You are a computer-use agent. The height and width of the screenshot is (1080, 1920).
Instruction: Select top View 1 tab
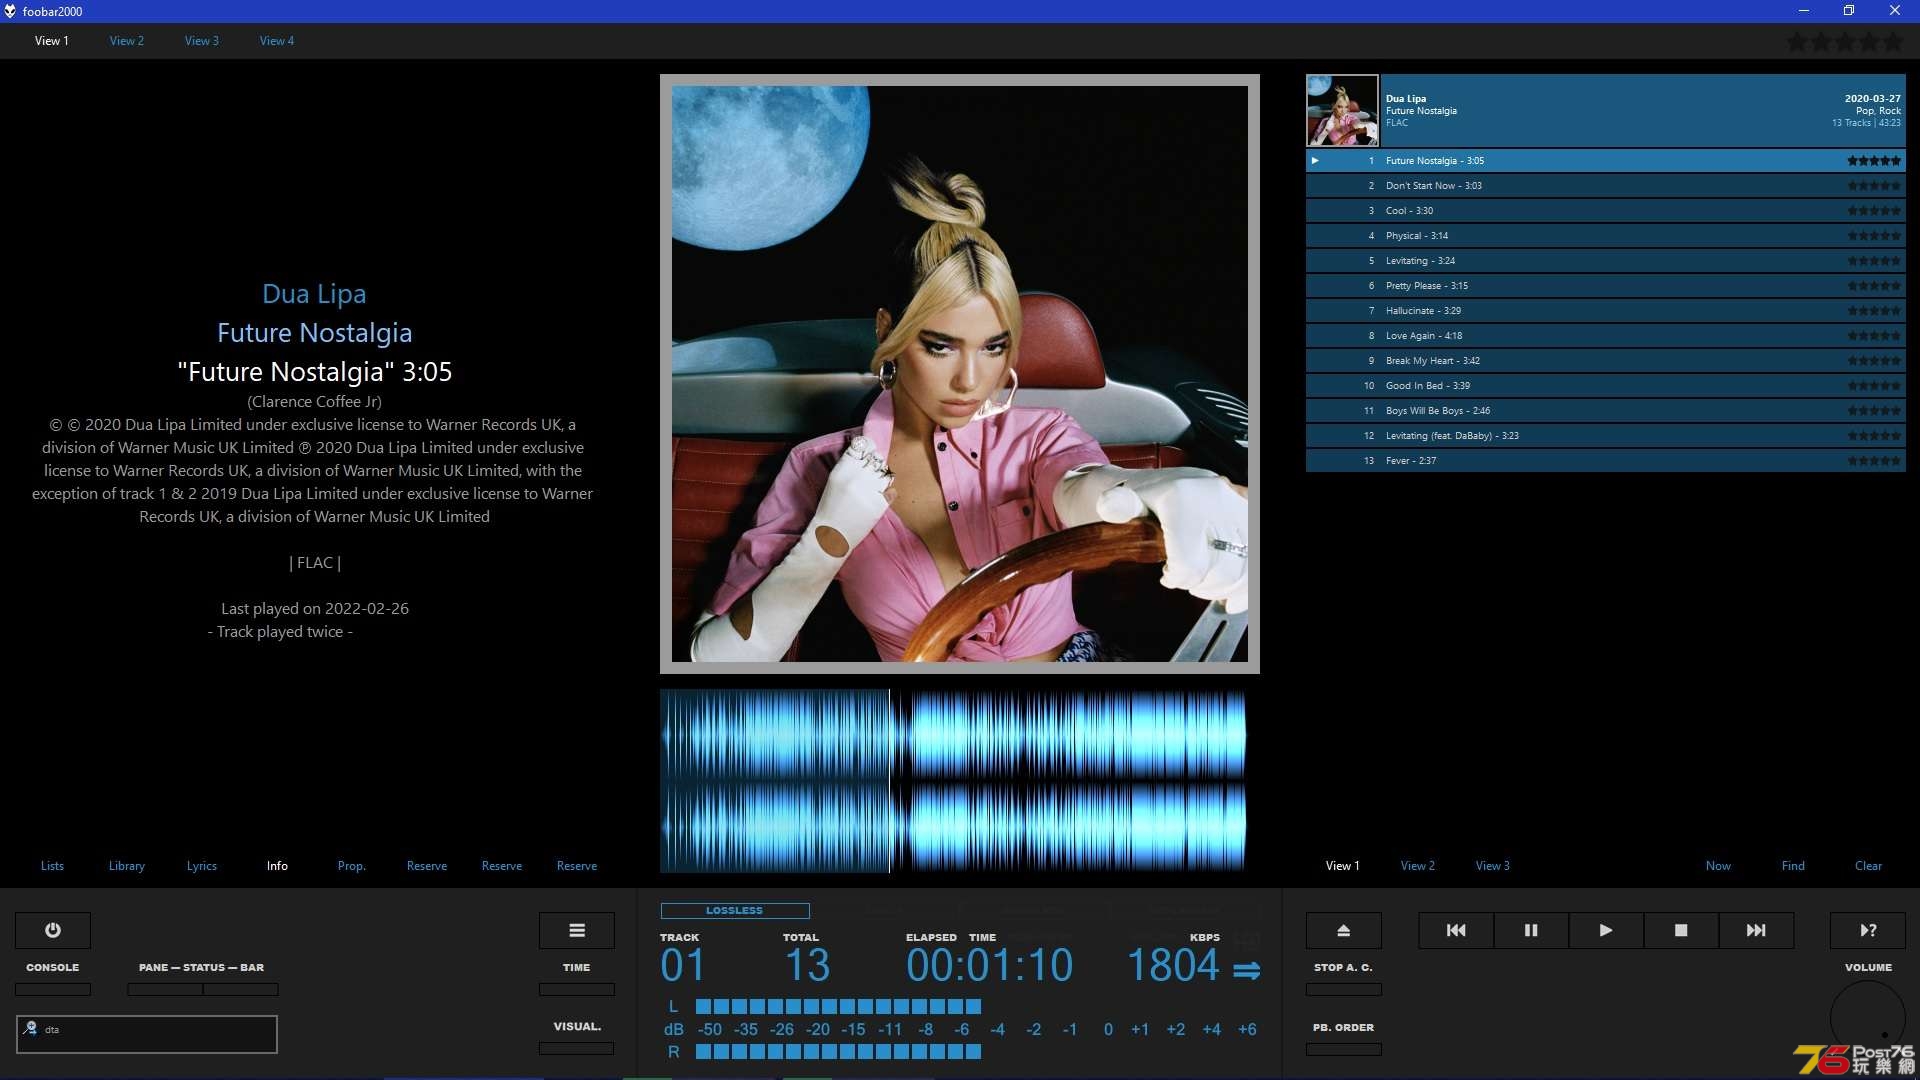point(52,41)
